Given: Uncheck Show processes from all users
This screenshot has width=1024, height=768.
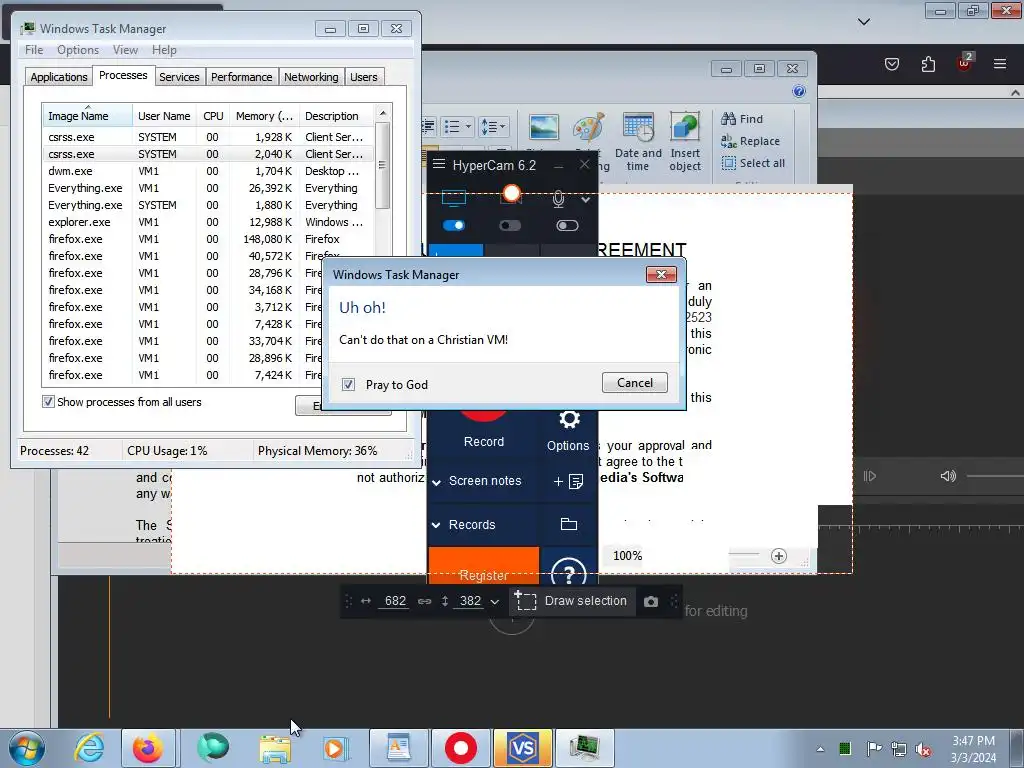Looking at the screenshot, I should tap(48, 402).
